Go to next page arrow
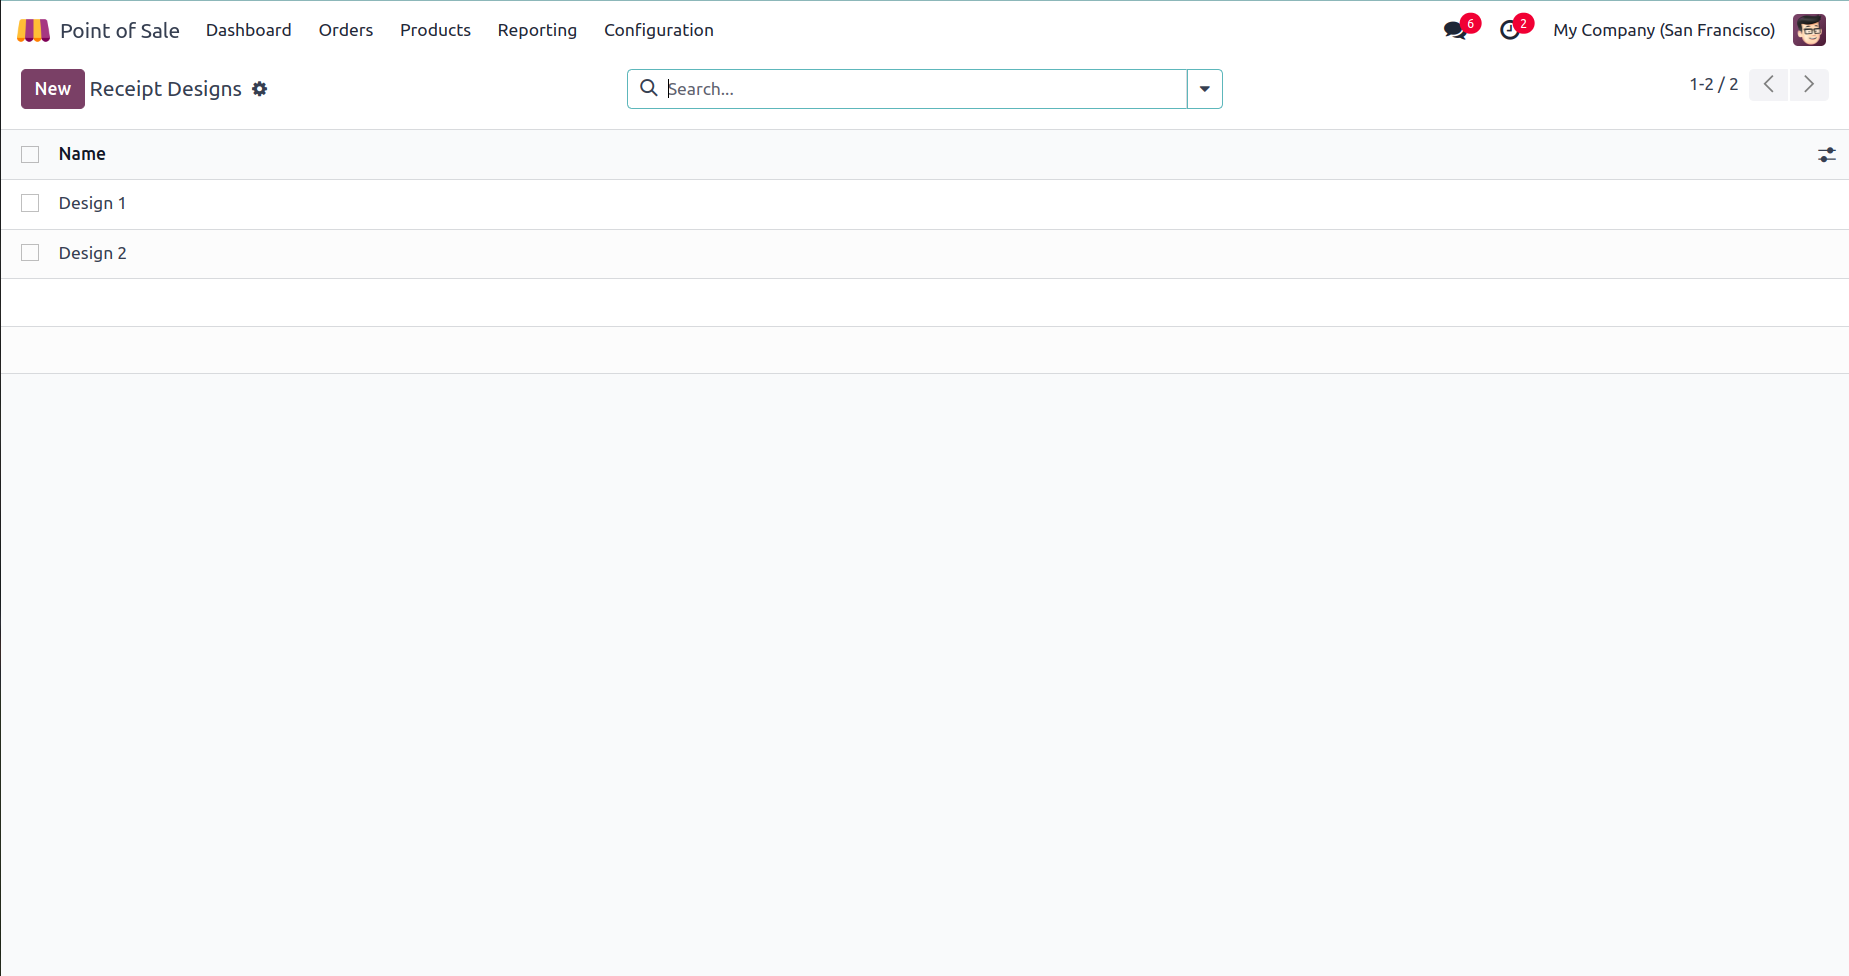The width and height of the screenshot is (1849, 976). (1809, 84)
